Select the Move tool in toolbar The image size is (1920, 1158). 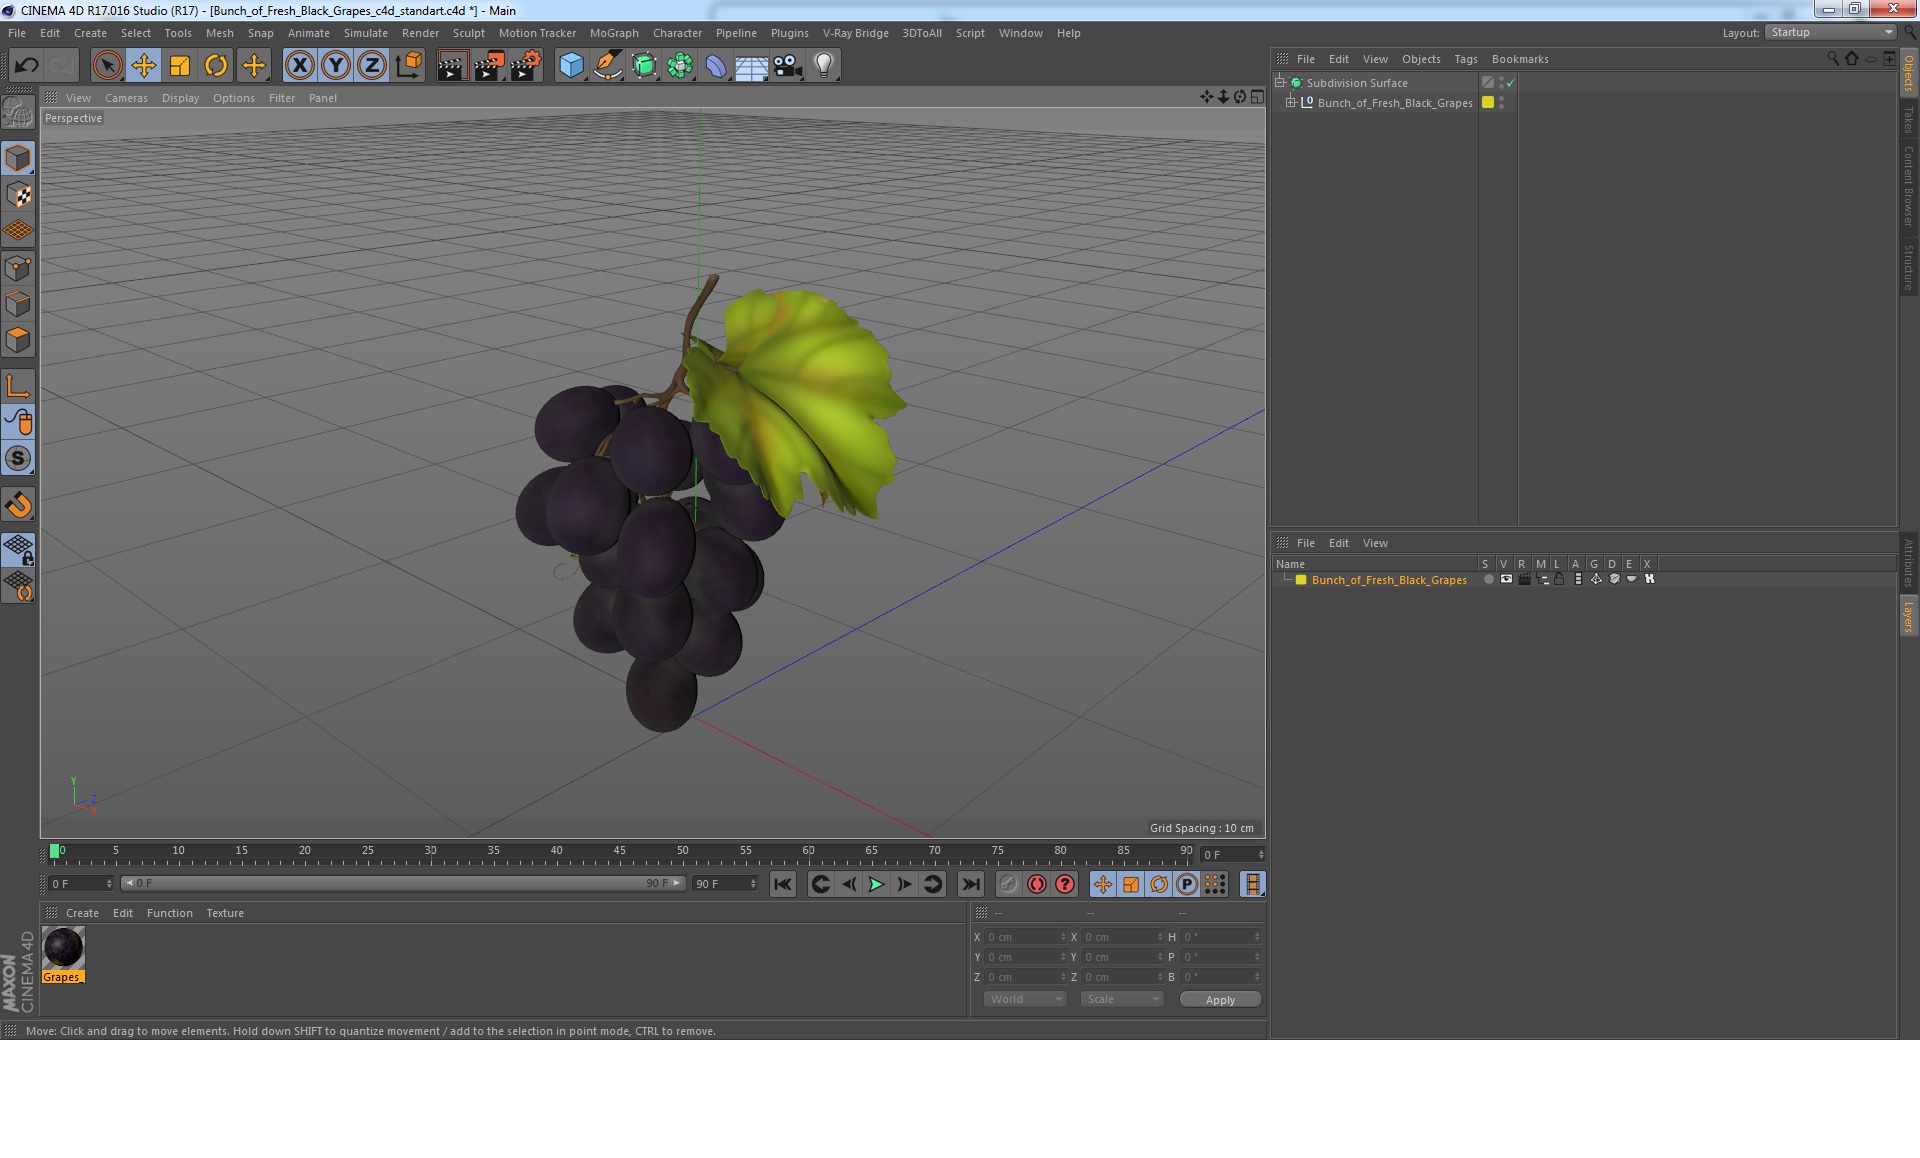click(x=143, y=66)
